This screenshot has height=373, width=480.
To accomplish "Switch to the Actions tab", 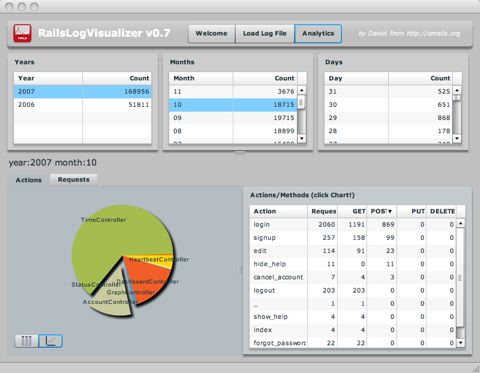I will point(29,180).
